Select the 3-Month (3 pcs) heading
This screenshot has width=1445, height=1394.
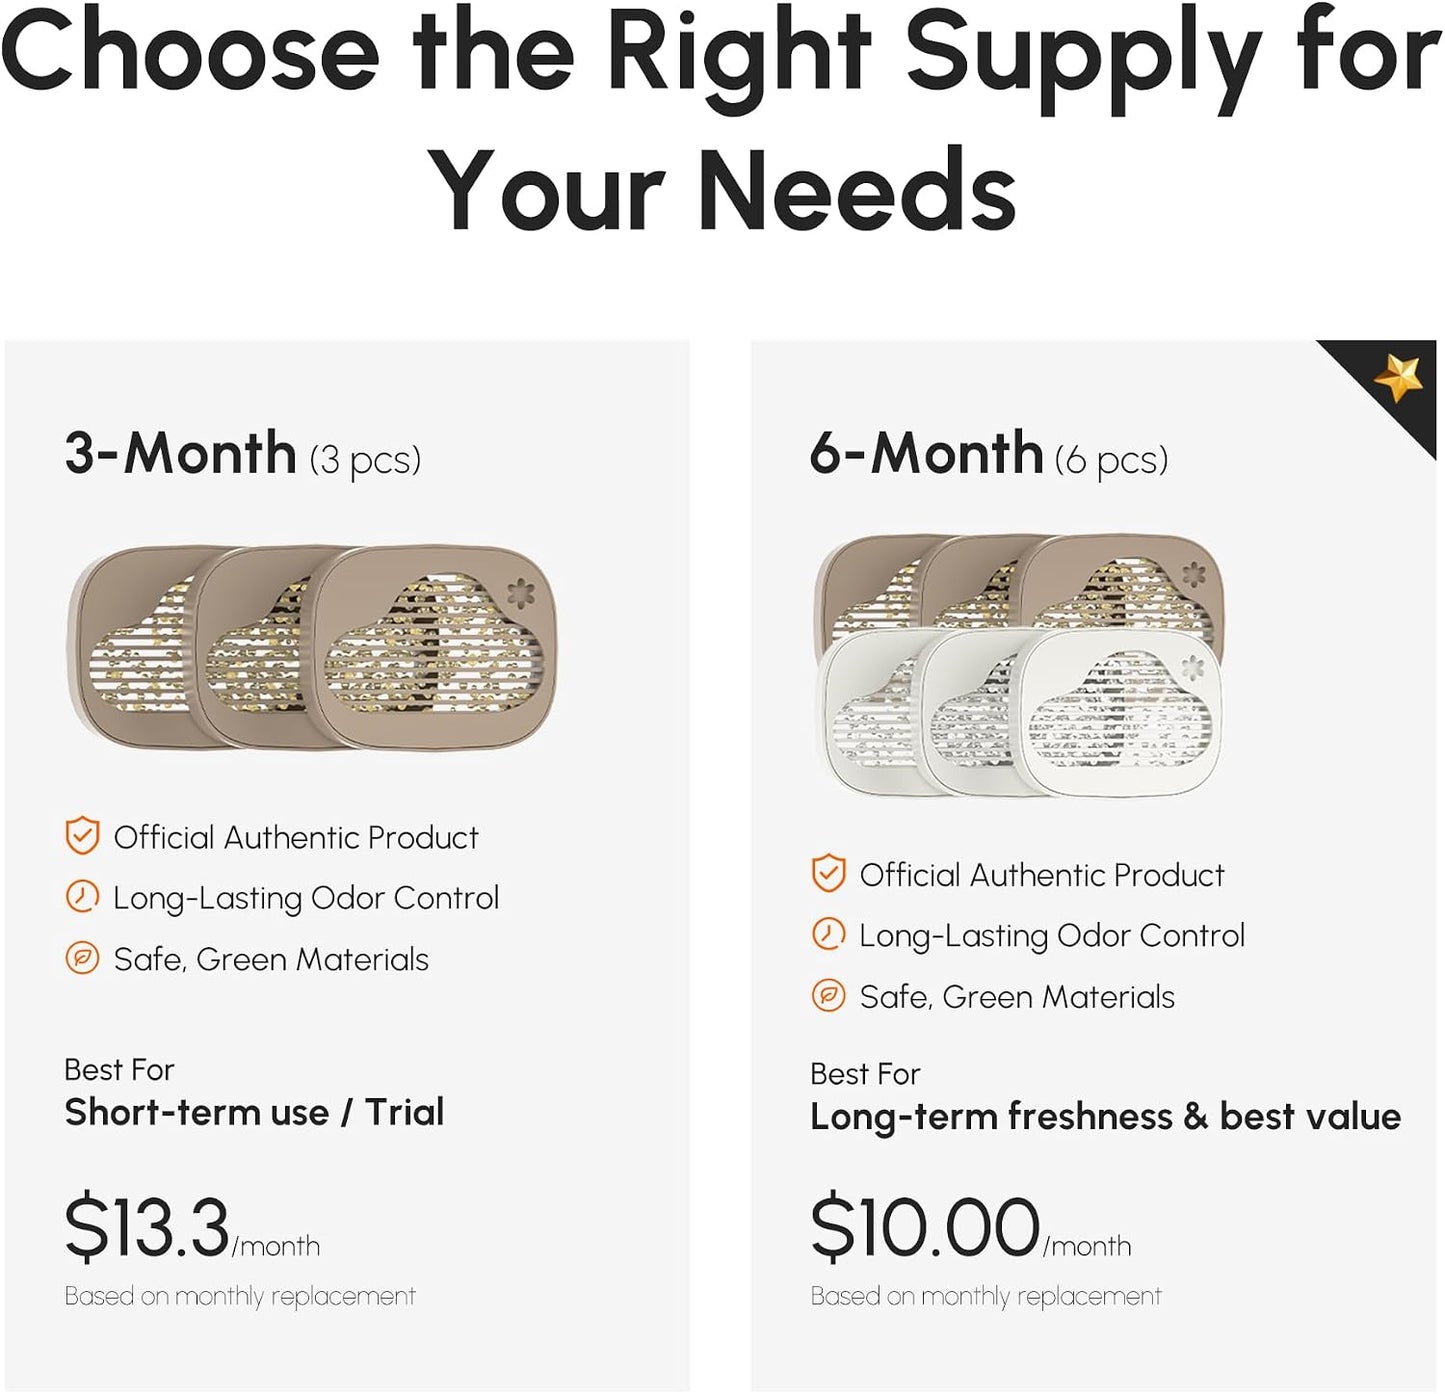click(243, 454)
